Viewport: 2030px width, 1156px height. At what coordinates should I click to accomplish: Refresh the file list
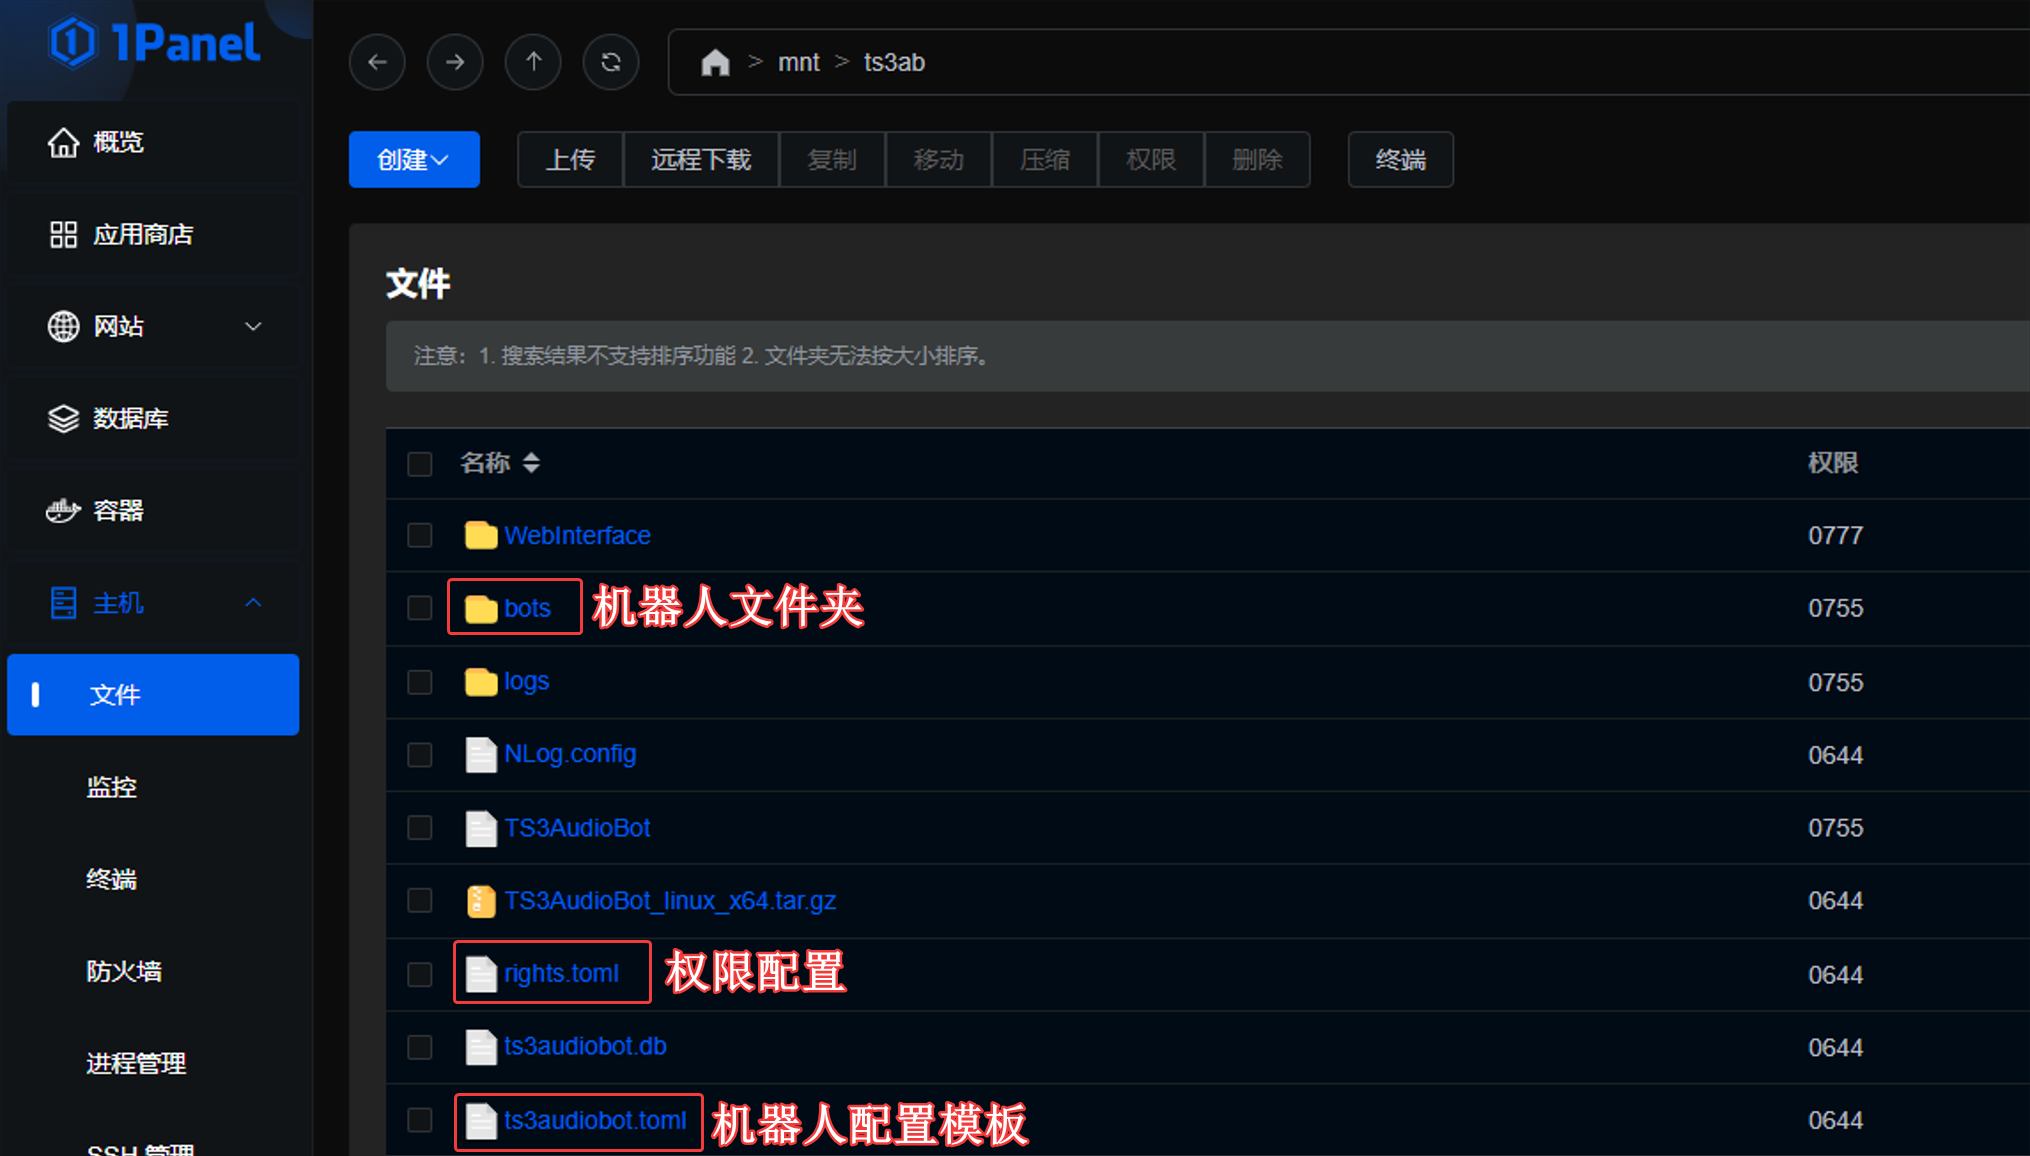(x=611, y=62)
